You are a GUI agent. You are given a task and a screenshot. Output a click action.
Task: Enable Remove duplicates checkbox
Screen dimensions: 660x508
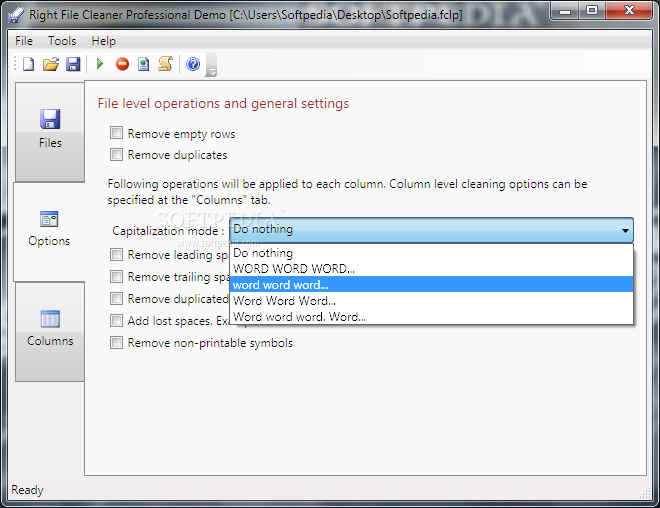(117, 154)
